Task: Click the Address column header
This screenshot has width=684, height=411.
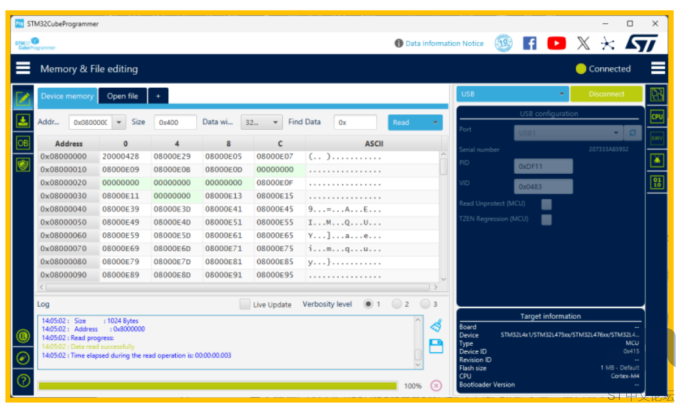Action: tap(69, 144)
